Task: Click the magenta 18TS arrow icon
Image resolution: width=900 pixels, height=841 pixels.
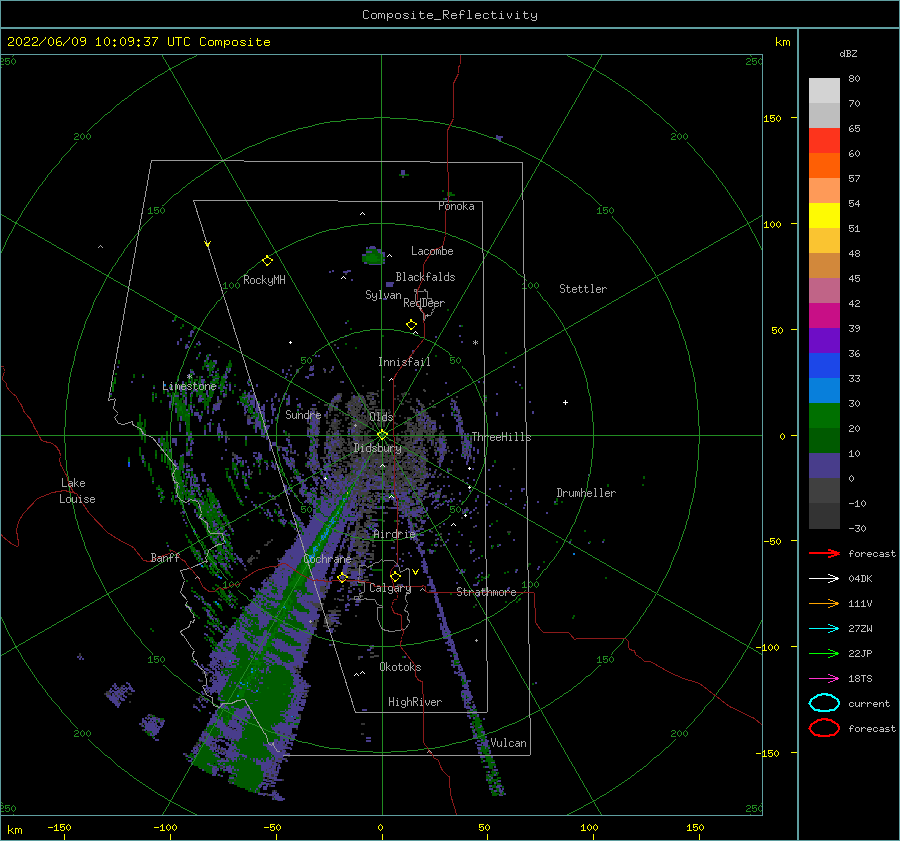Action: coord(824,679)
